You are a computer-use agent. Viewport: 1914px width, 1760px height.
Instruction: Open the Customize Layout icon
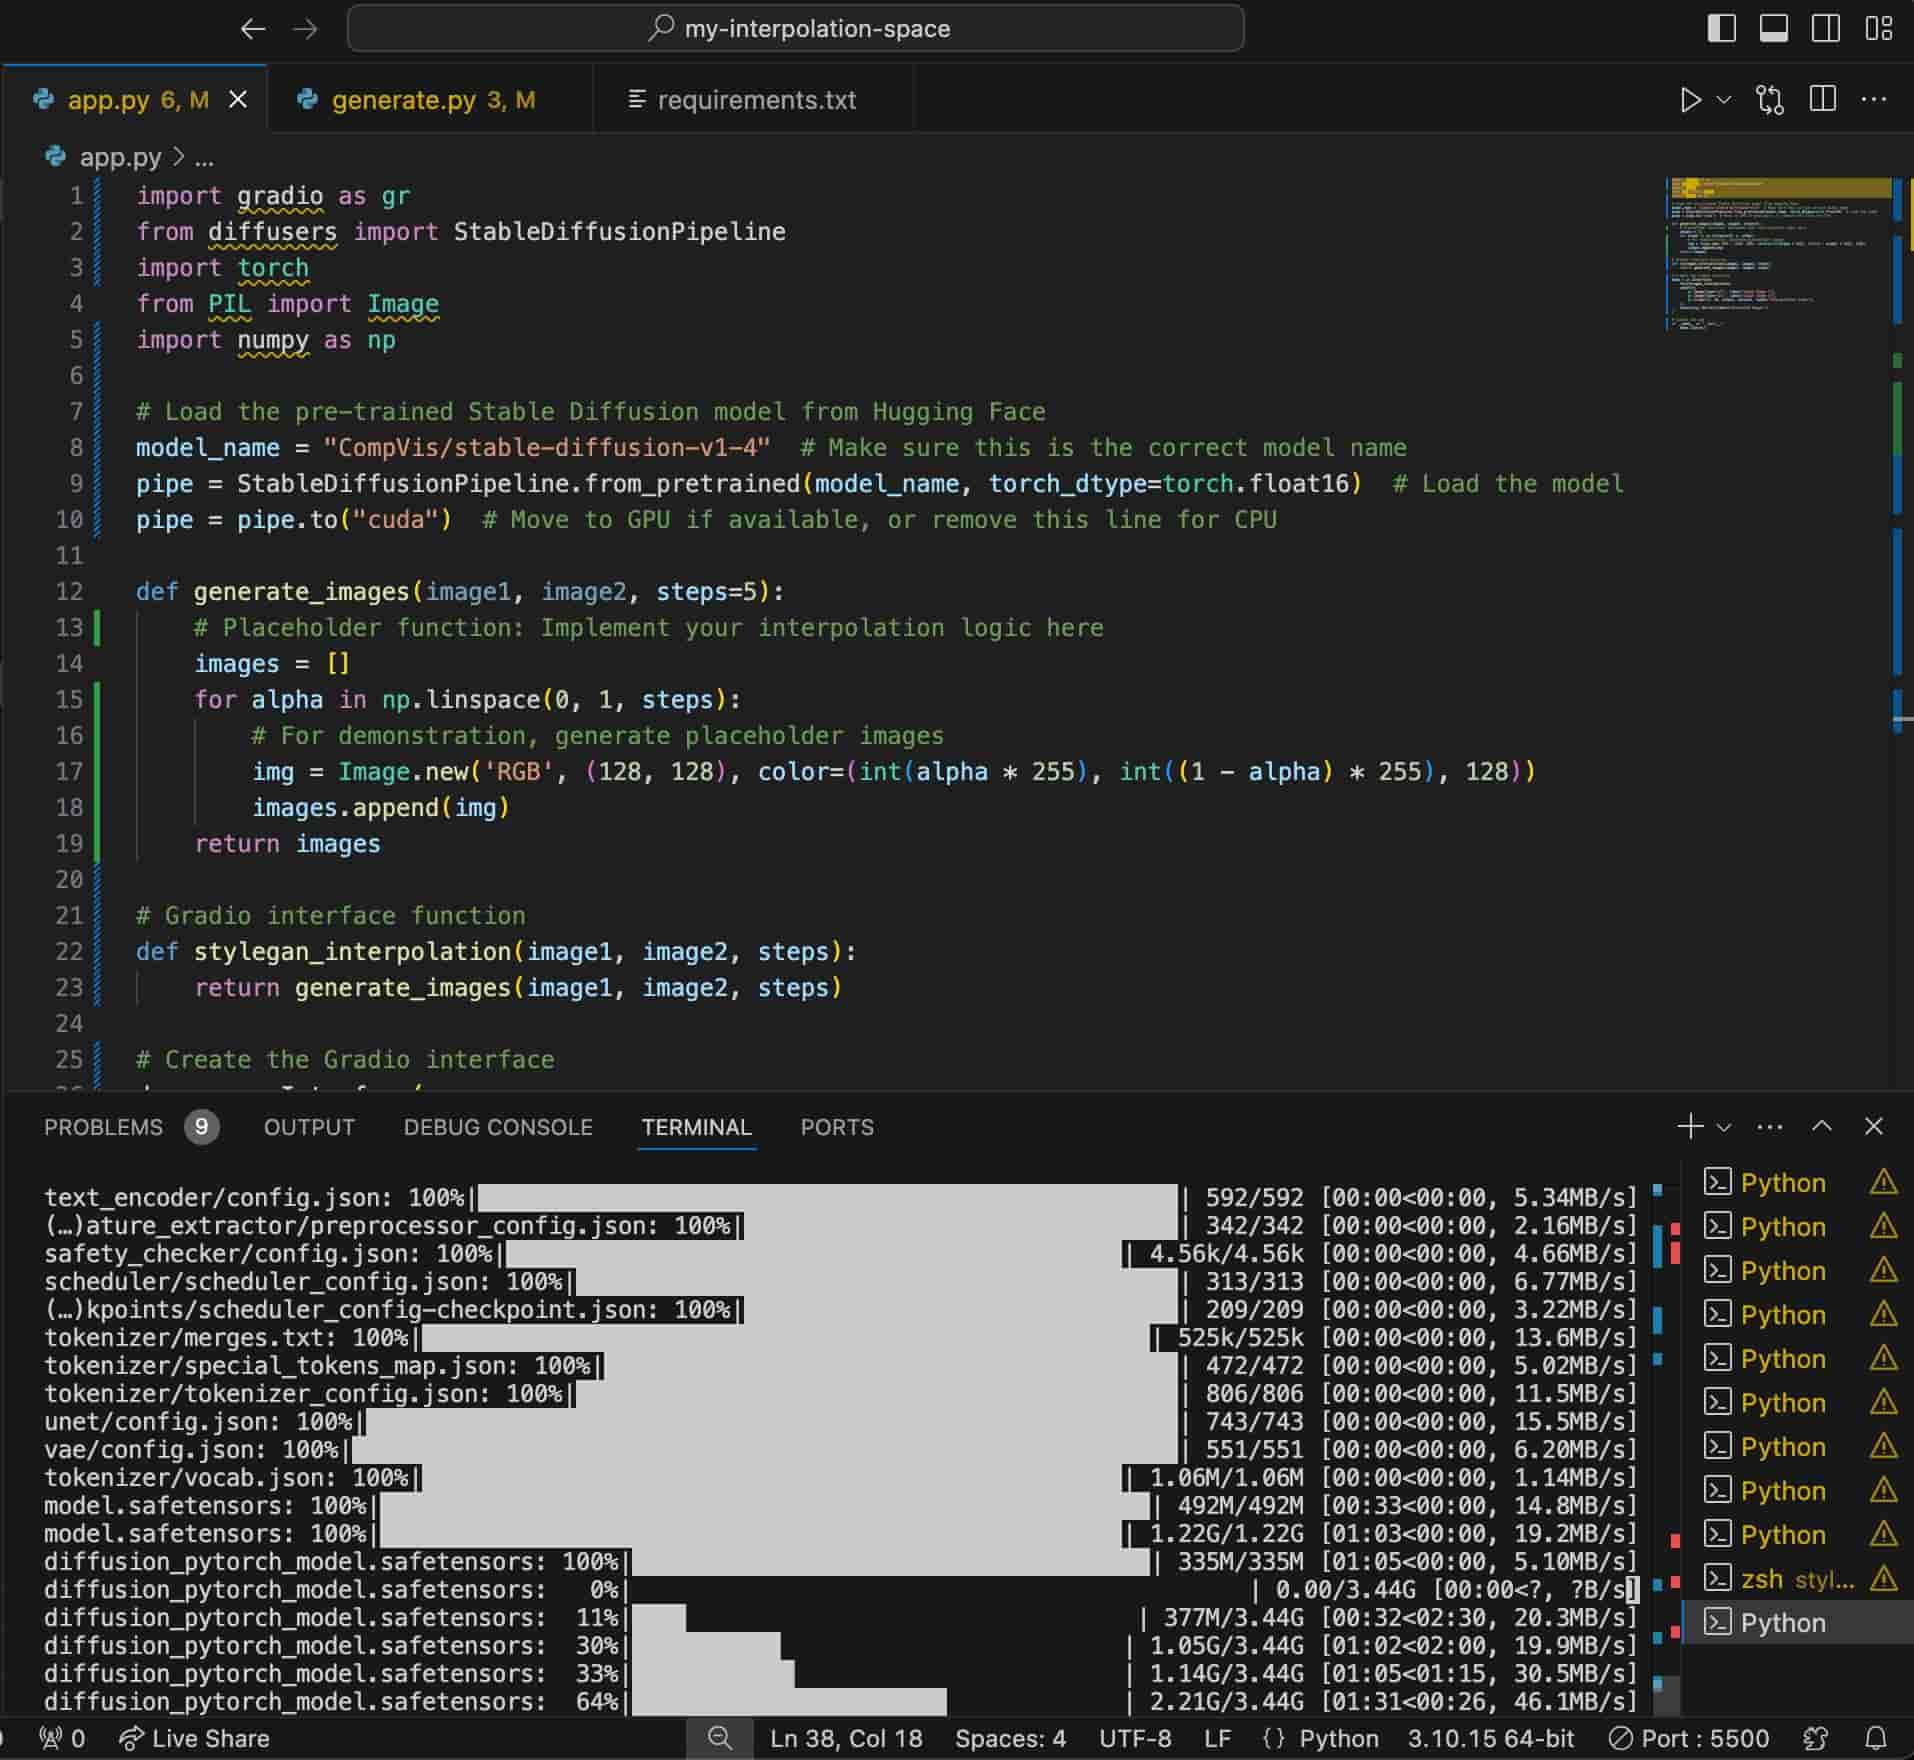coord(1878,28)
